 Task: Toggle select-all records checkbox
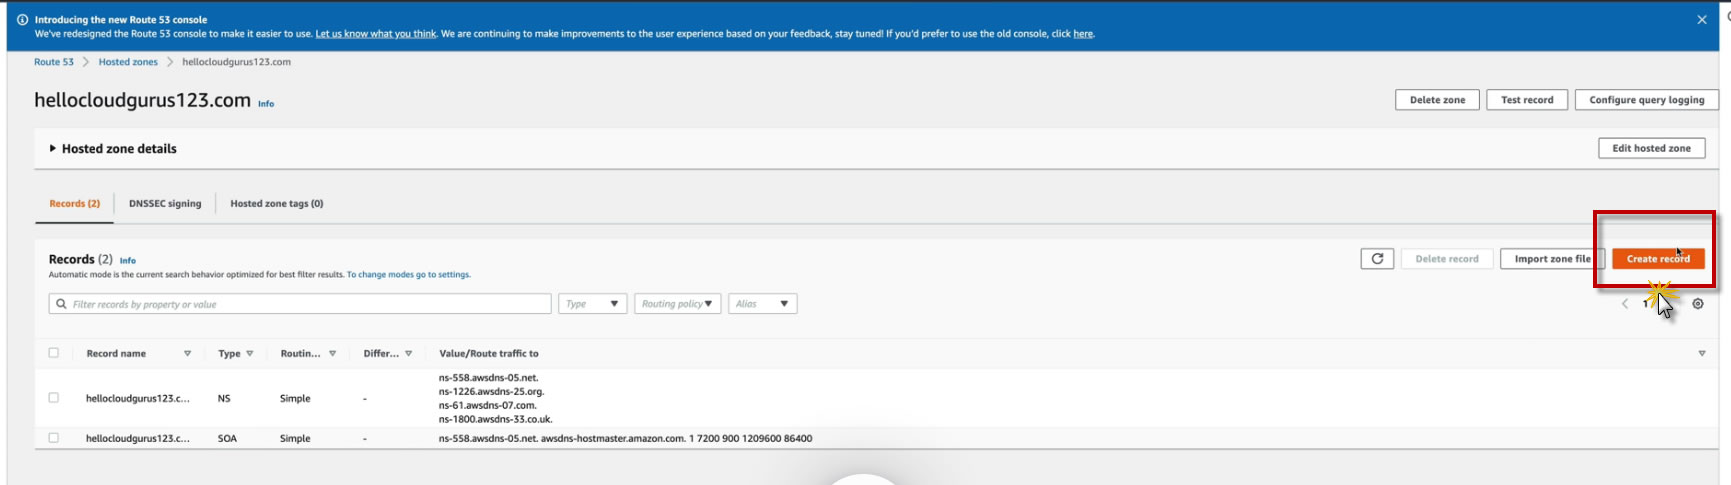click(x=54, y=353)
